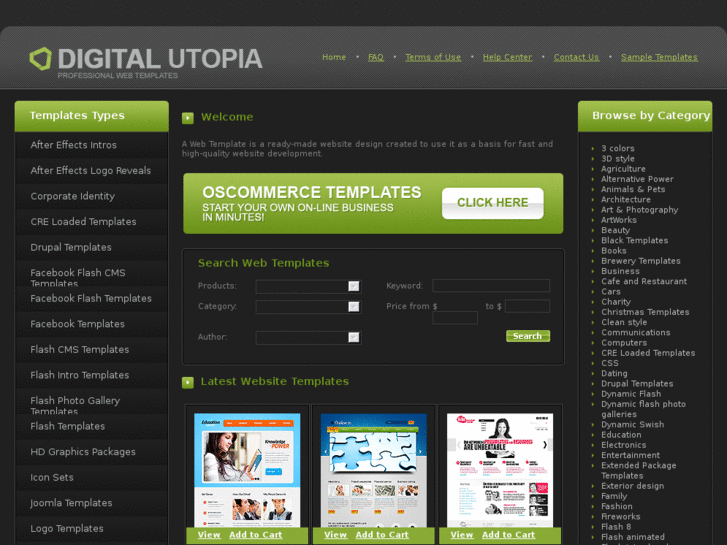727x545 pixels.
Task: Open the white and red template thumbnail
Action: coord(500,470)
